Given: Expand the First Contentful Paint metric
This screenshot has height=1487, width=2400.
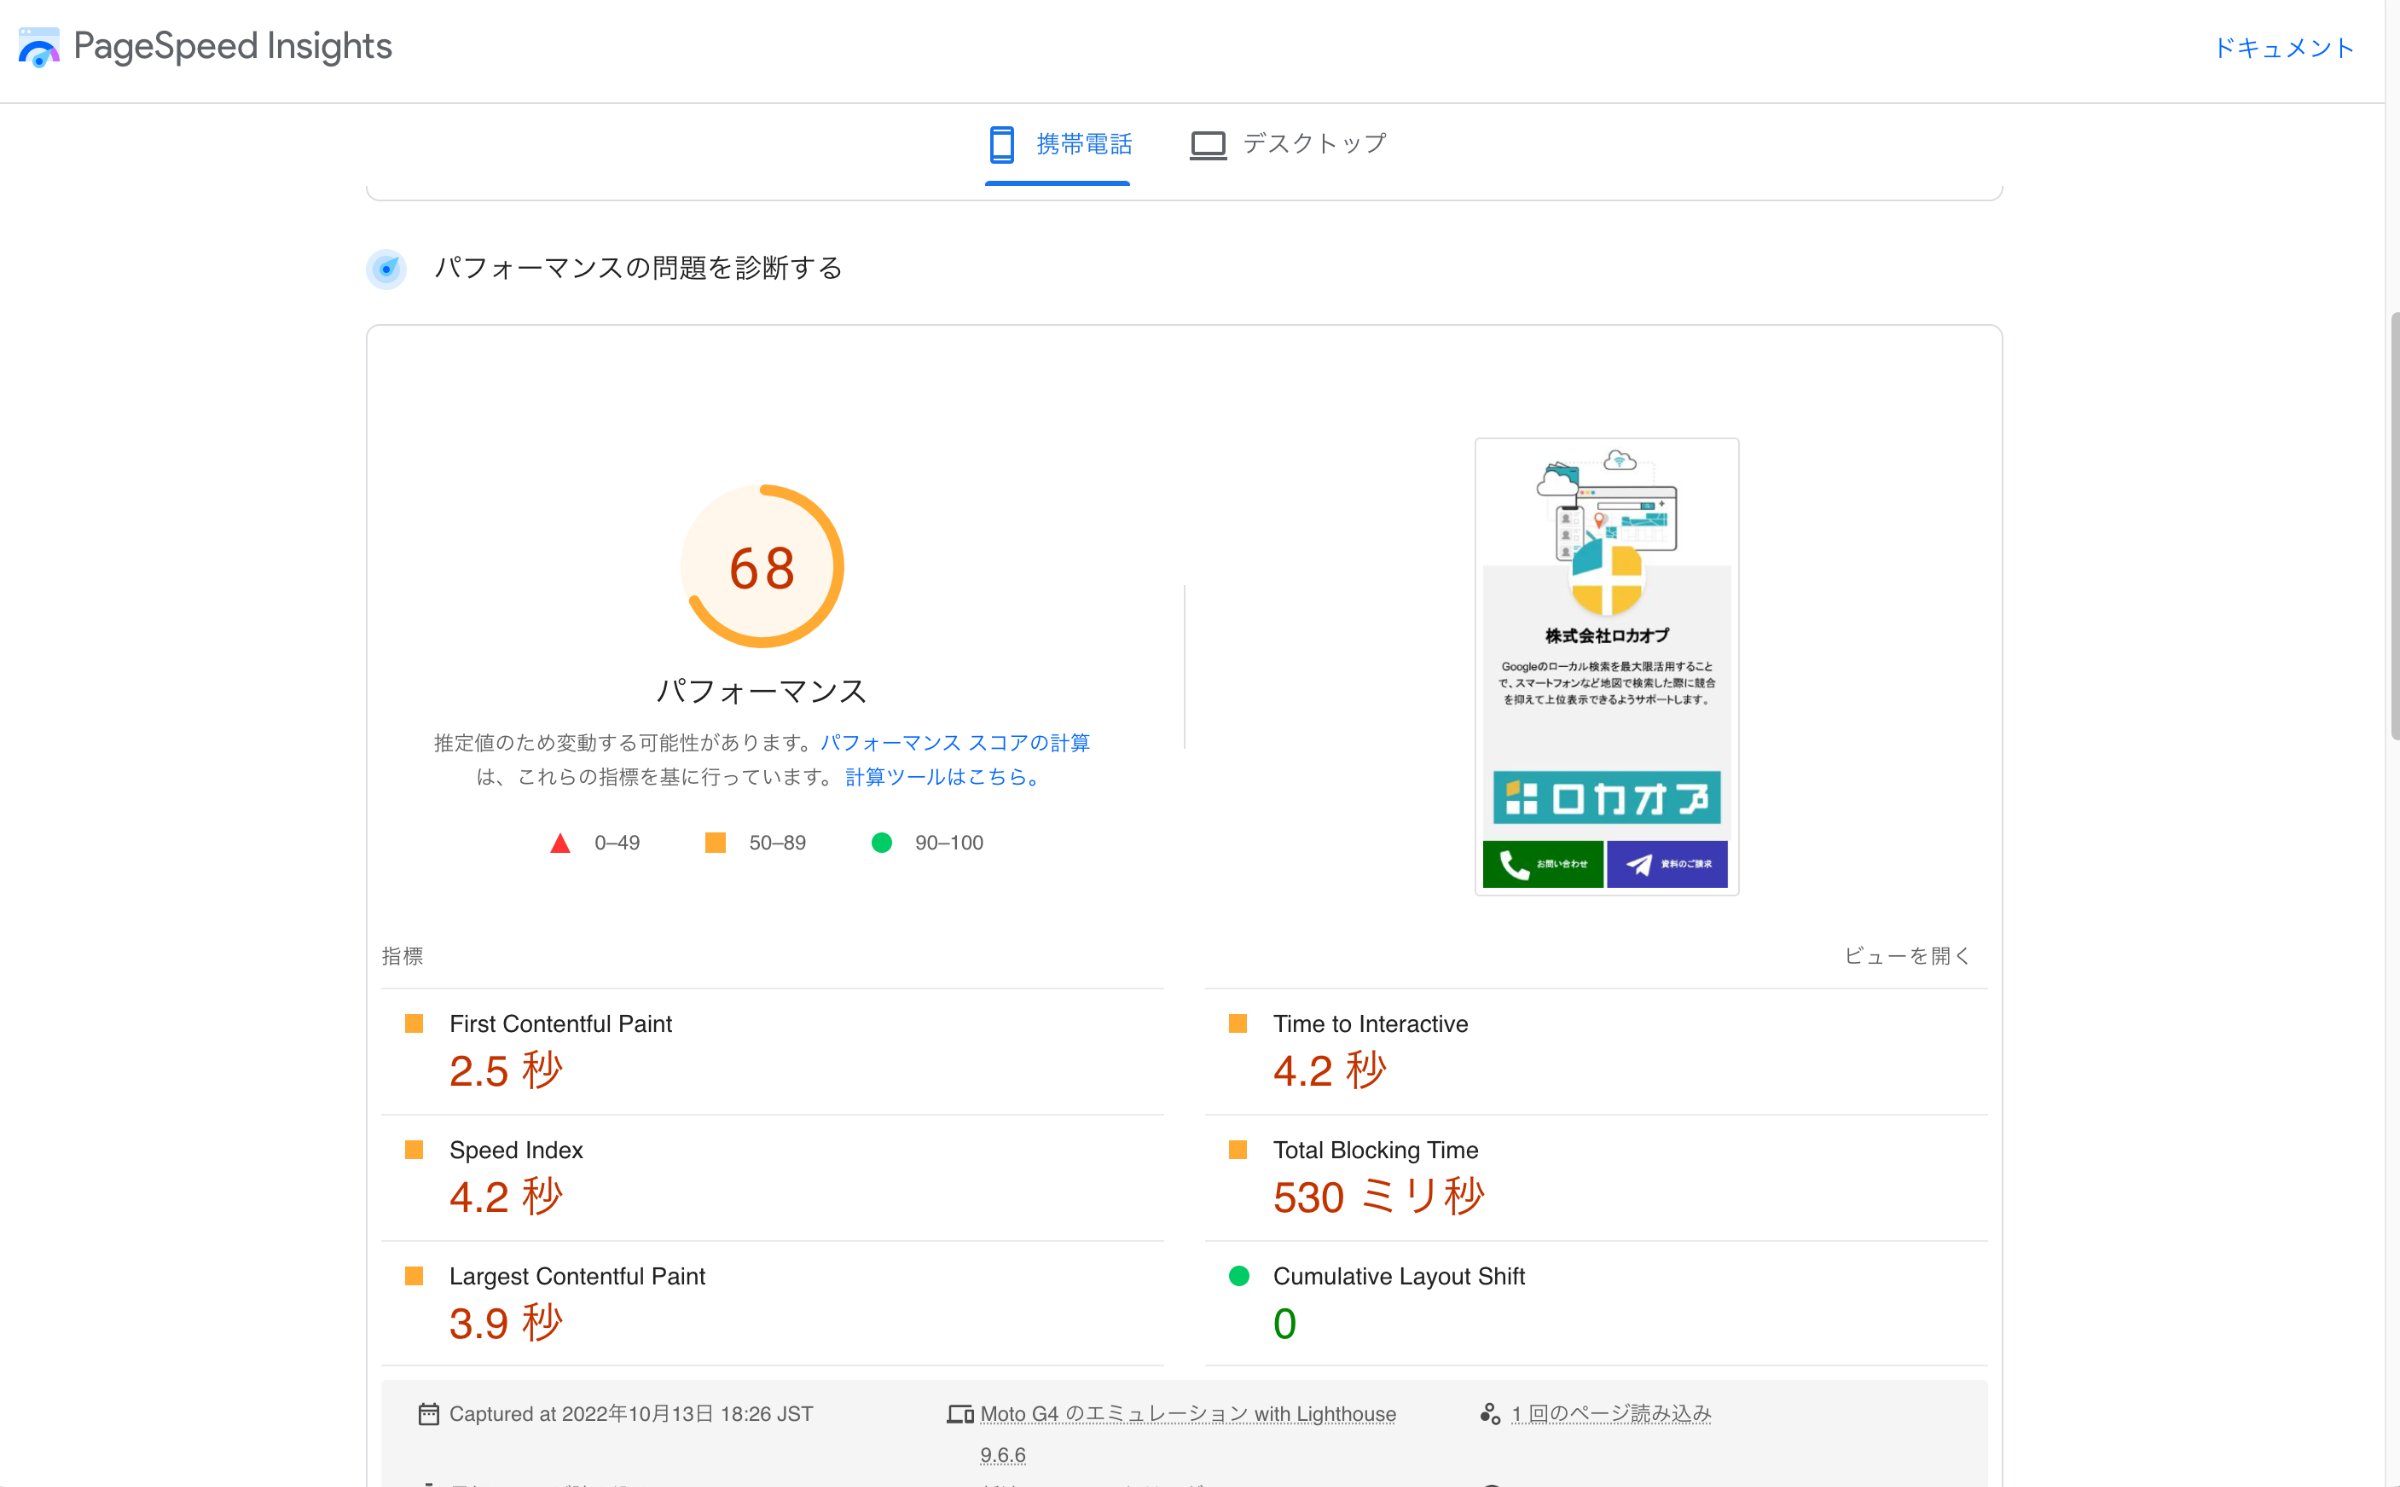Looking at the screenshot, I should click(x=560, y=1023).
